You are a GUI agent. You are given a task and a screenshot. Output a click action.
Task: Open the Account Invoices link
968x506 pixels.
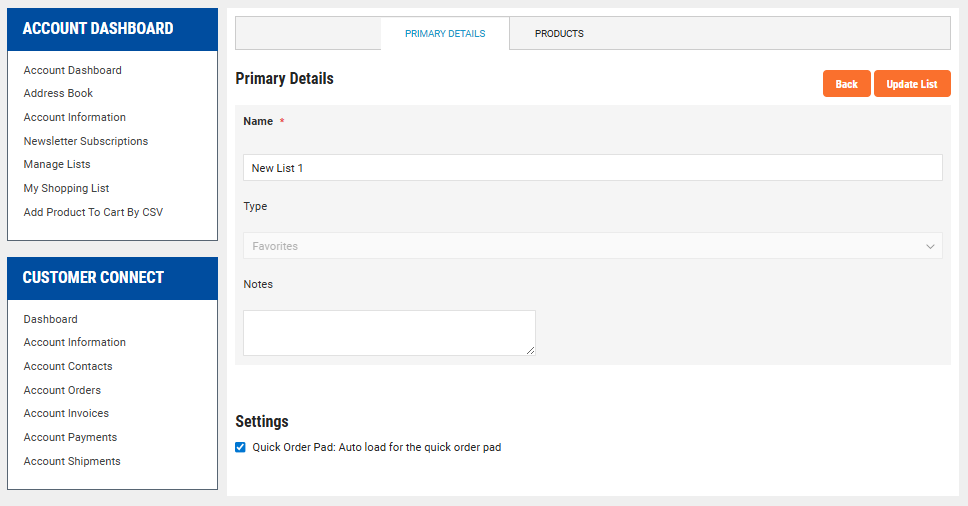coord(66,413)
